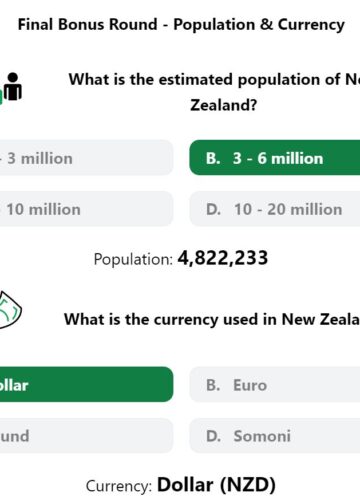Viewport: 360px width, 504px height.
Task: Click the currency banknote icon
Action: (10, 310)
